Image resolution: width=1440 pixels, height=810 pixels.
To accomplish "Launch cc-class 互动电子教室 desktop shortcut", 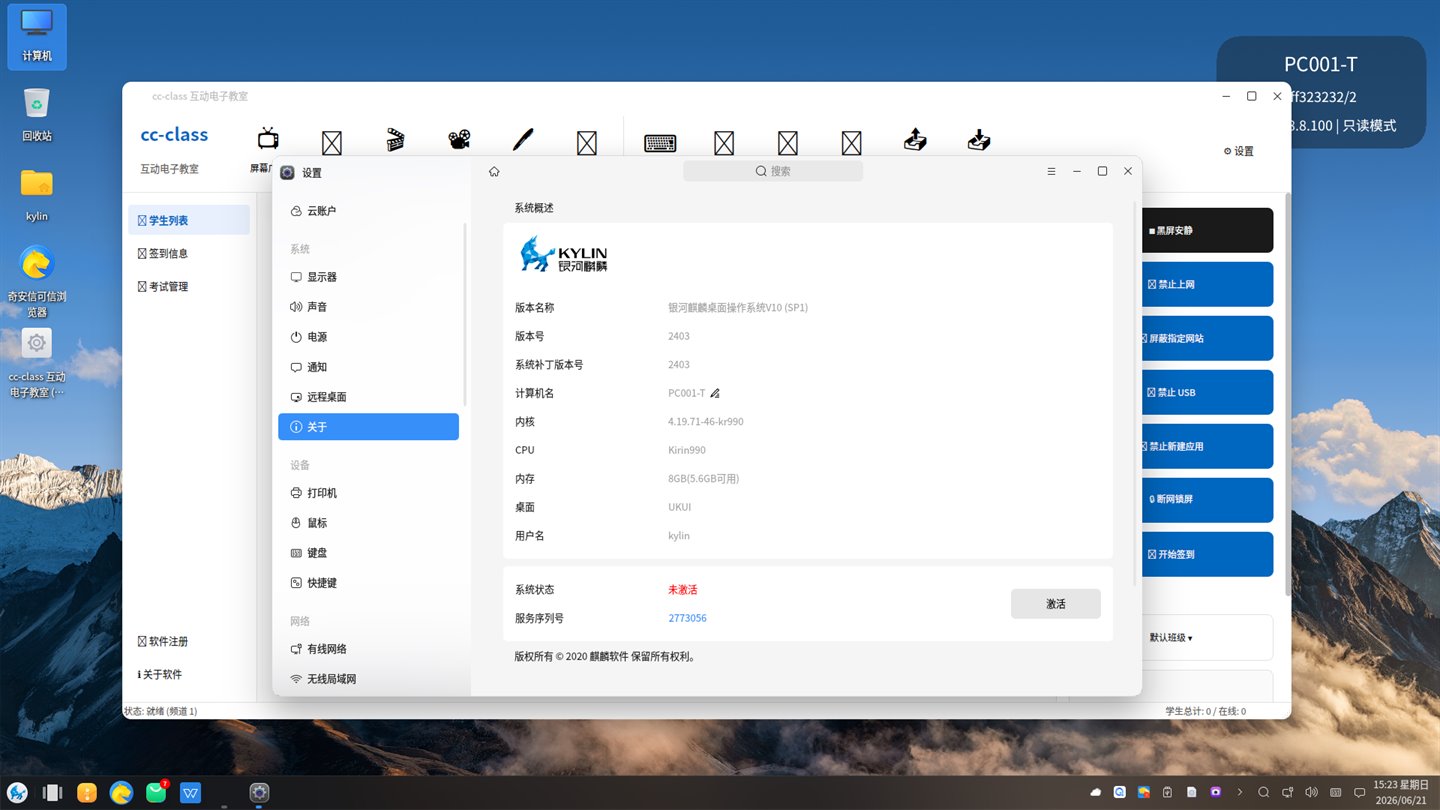I will [x=37, y=362].
